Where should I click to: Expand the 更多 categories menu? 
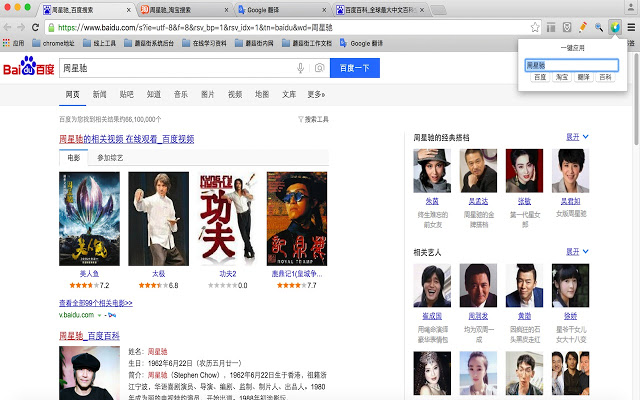316,94
